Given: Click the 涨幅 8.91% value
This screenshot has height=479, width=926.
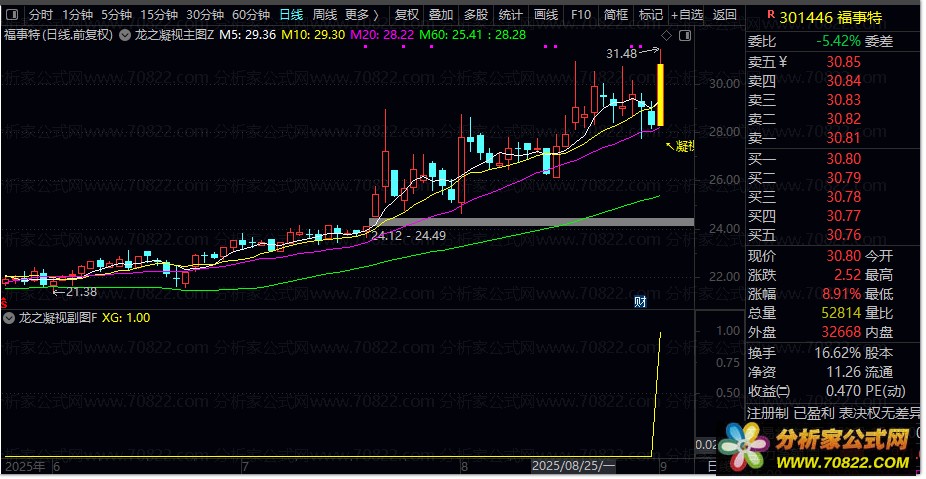Looking at the screenshot, I should coord(840,294).
